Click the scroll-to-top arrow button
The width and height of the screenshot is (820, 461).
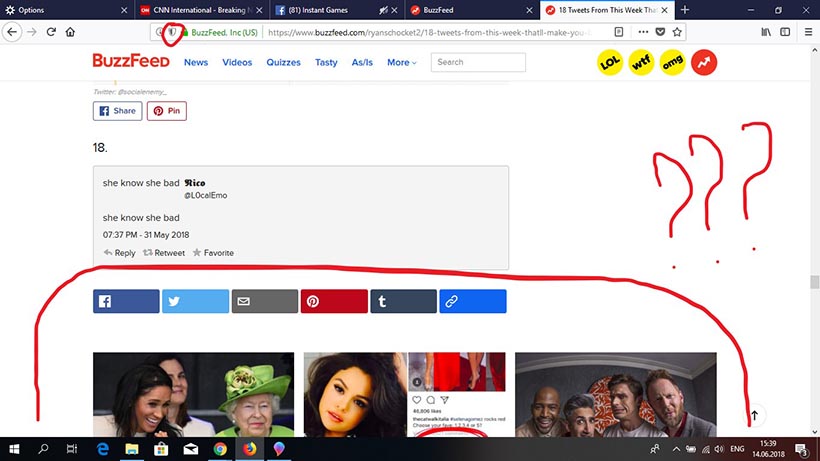755,414
